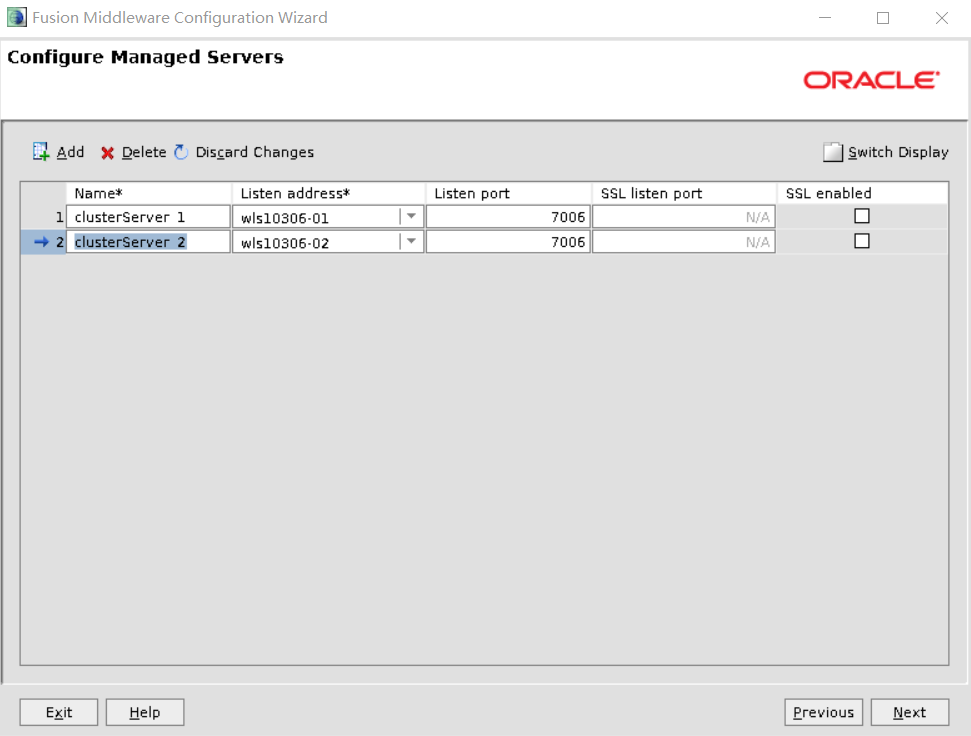Viewport: 971px width, 736px height.
Task: Enable SSL for clusterServer 1
Action: click(x=862, y=215)
